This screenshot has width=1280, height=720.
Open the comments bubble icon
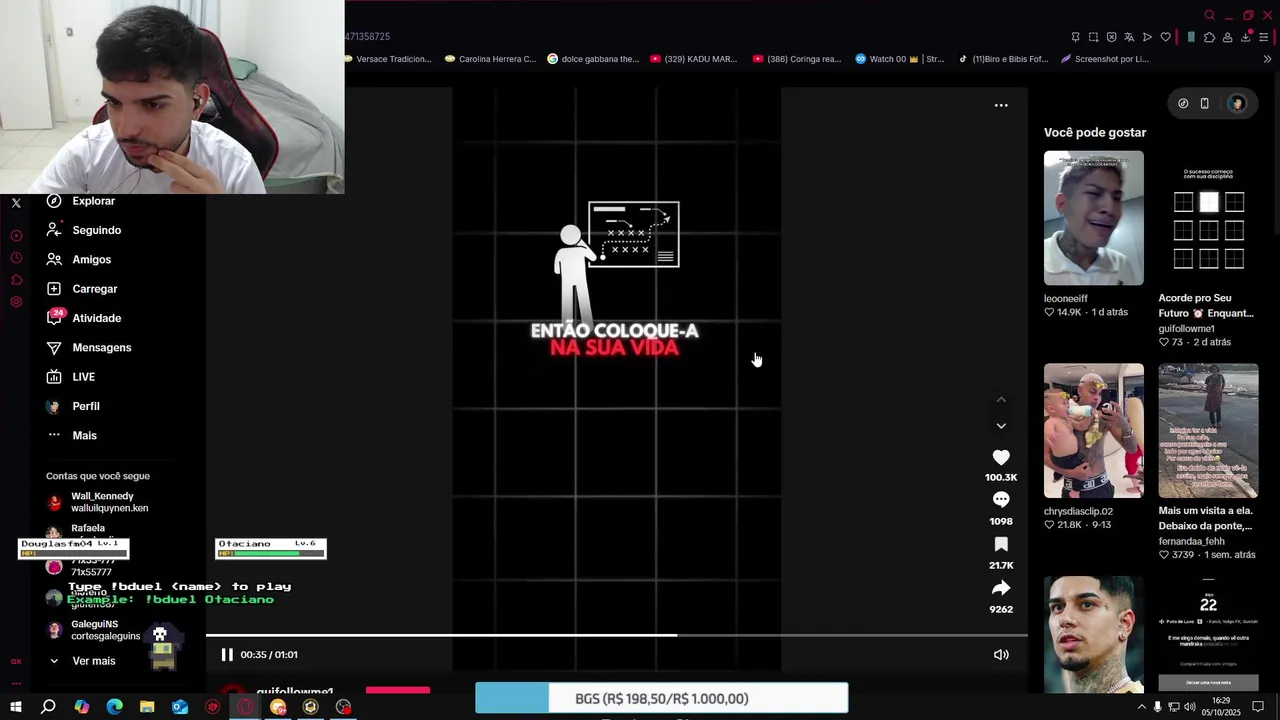pos(1001,500)
